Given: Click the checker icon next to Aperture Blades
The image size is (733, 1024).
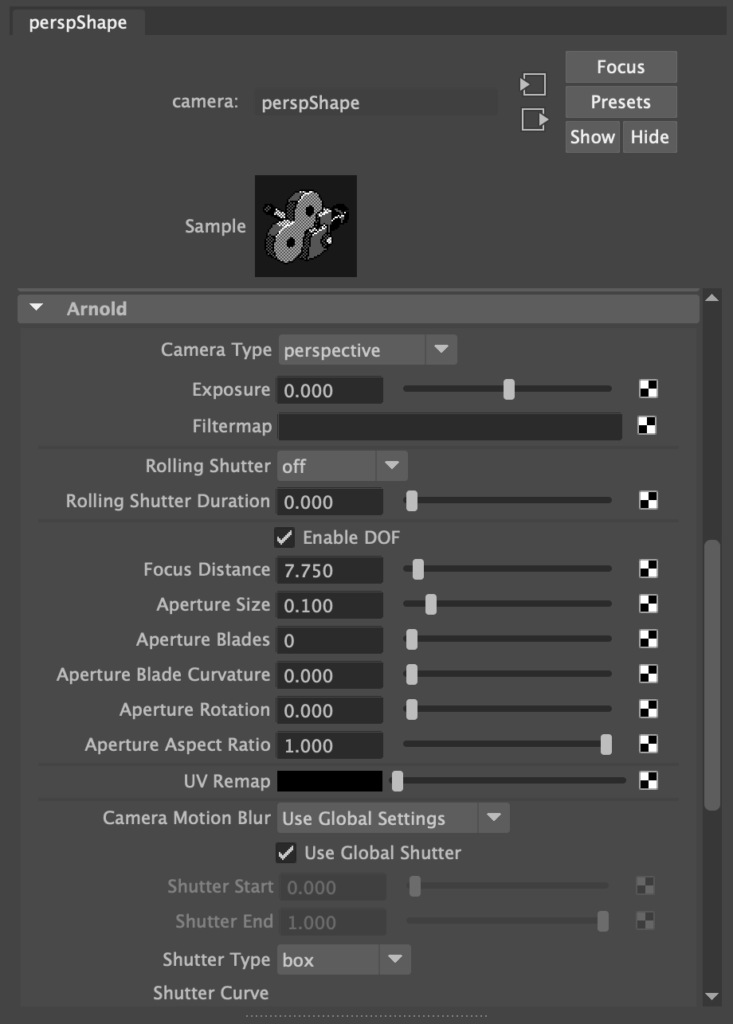Looking at the screenshot, I should coord(648,640).
